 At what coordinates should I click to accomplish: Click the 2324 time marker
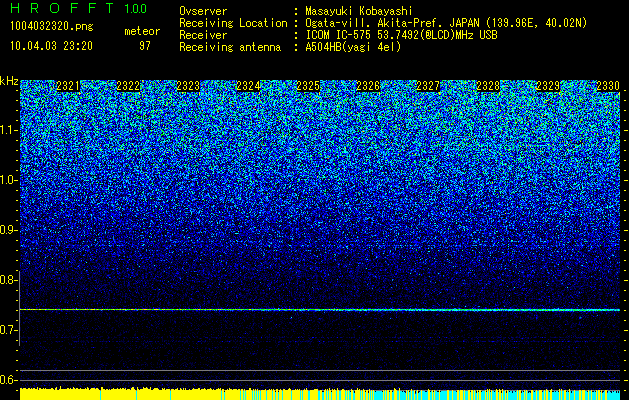[x=248, y=86]
